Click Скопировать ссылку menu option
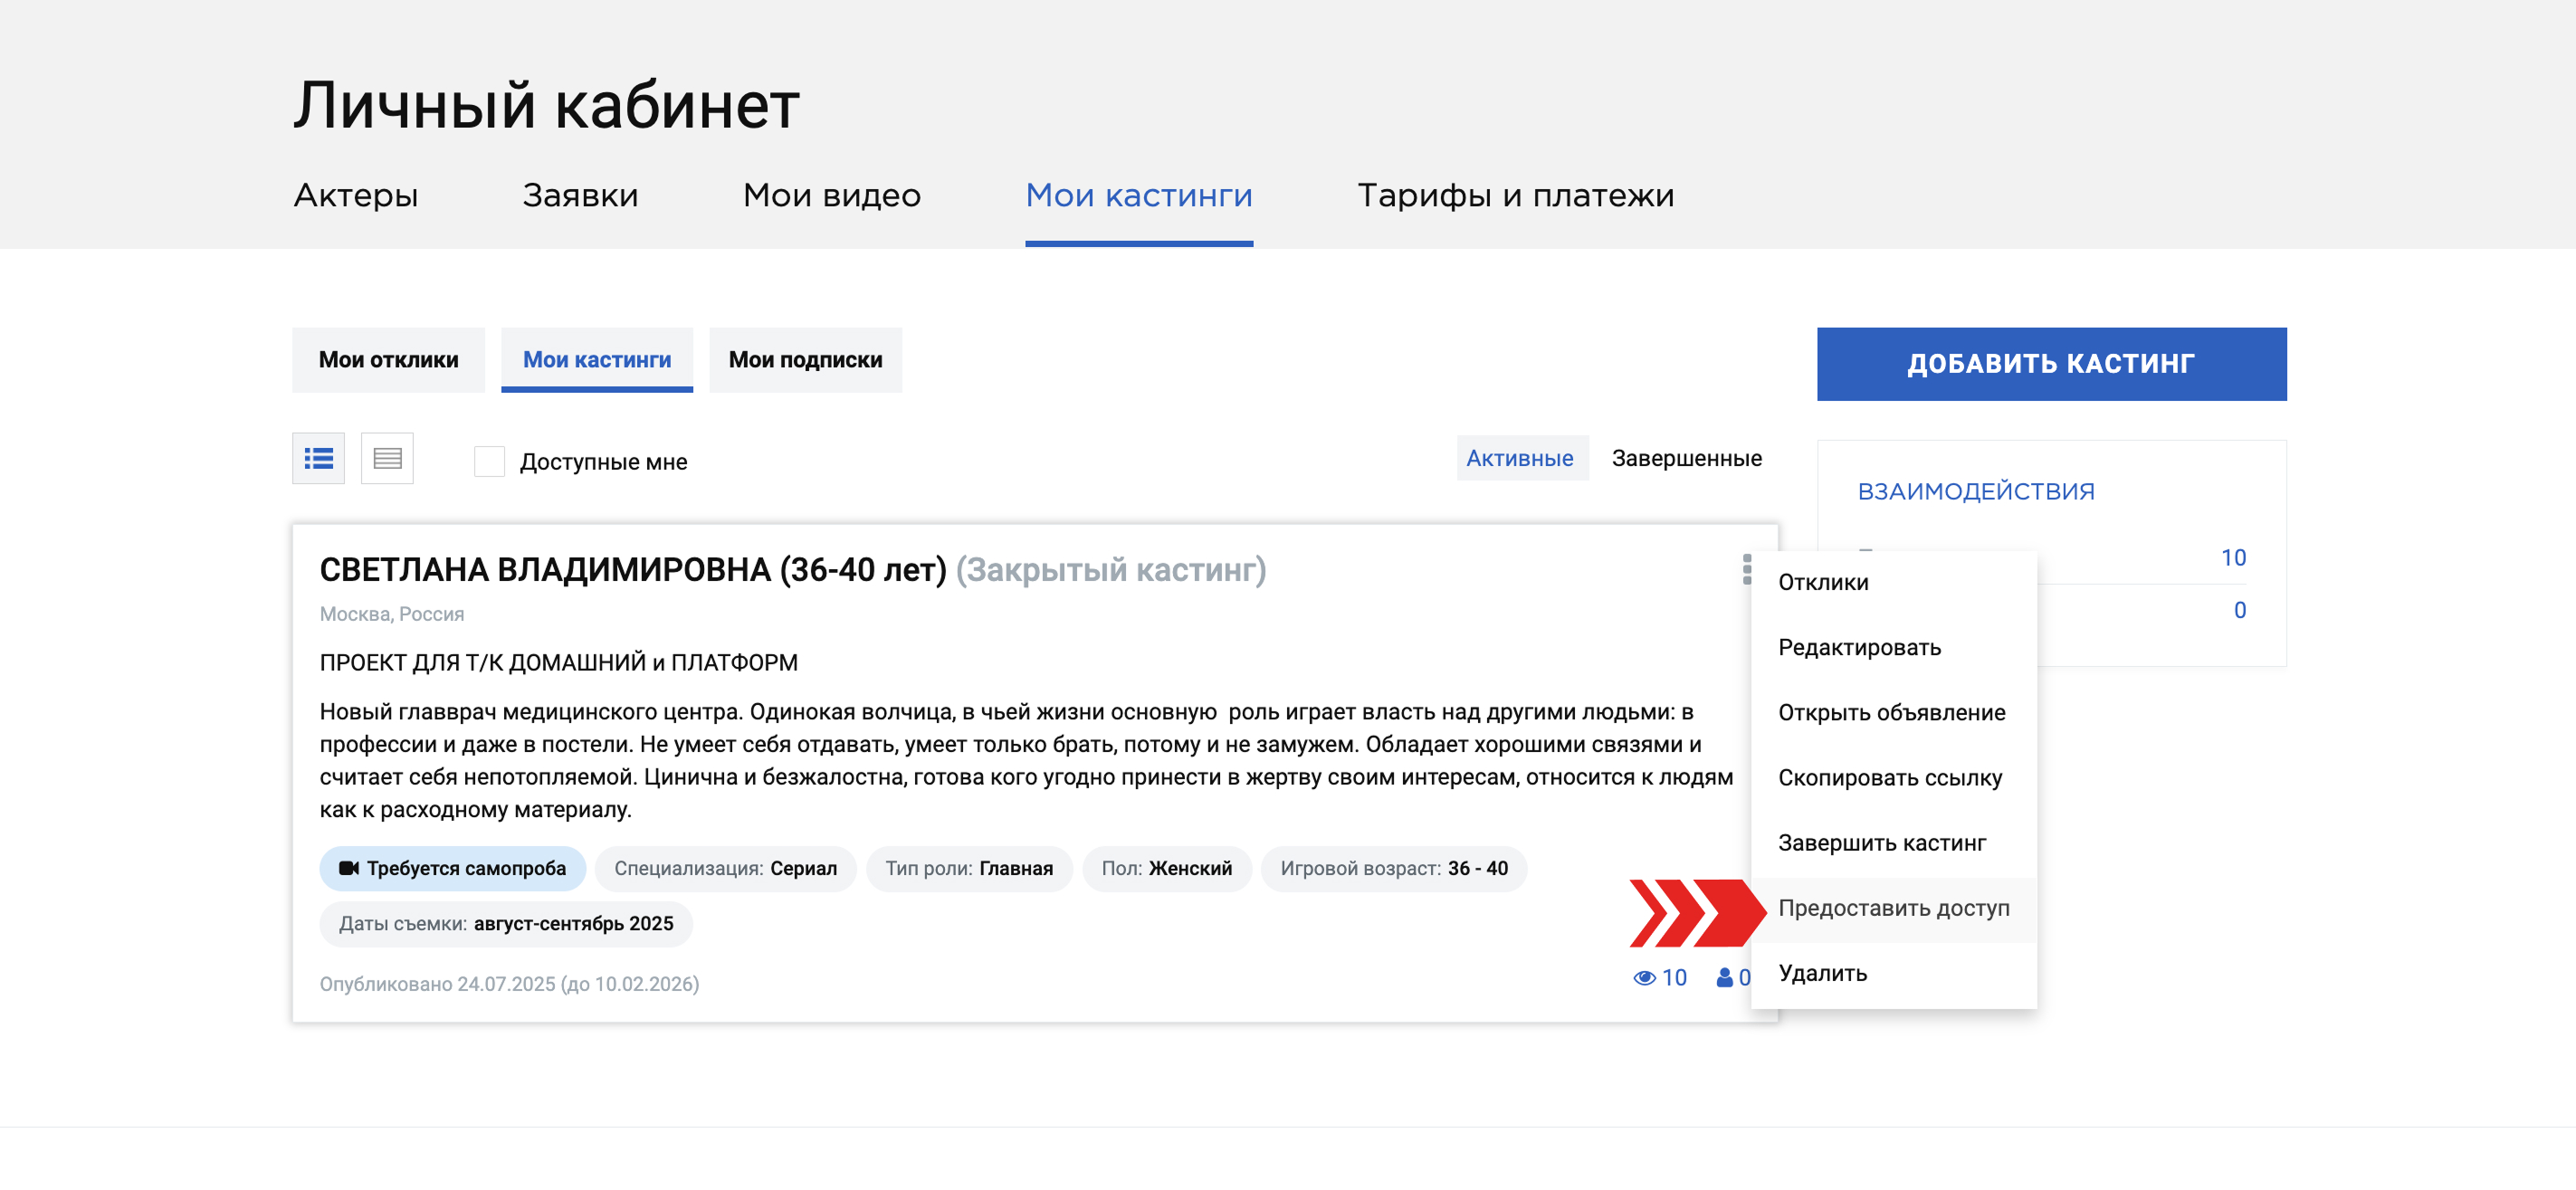The height and width of the screenshot is (1190, 2576). 1889,777
